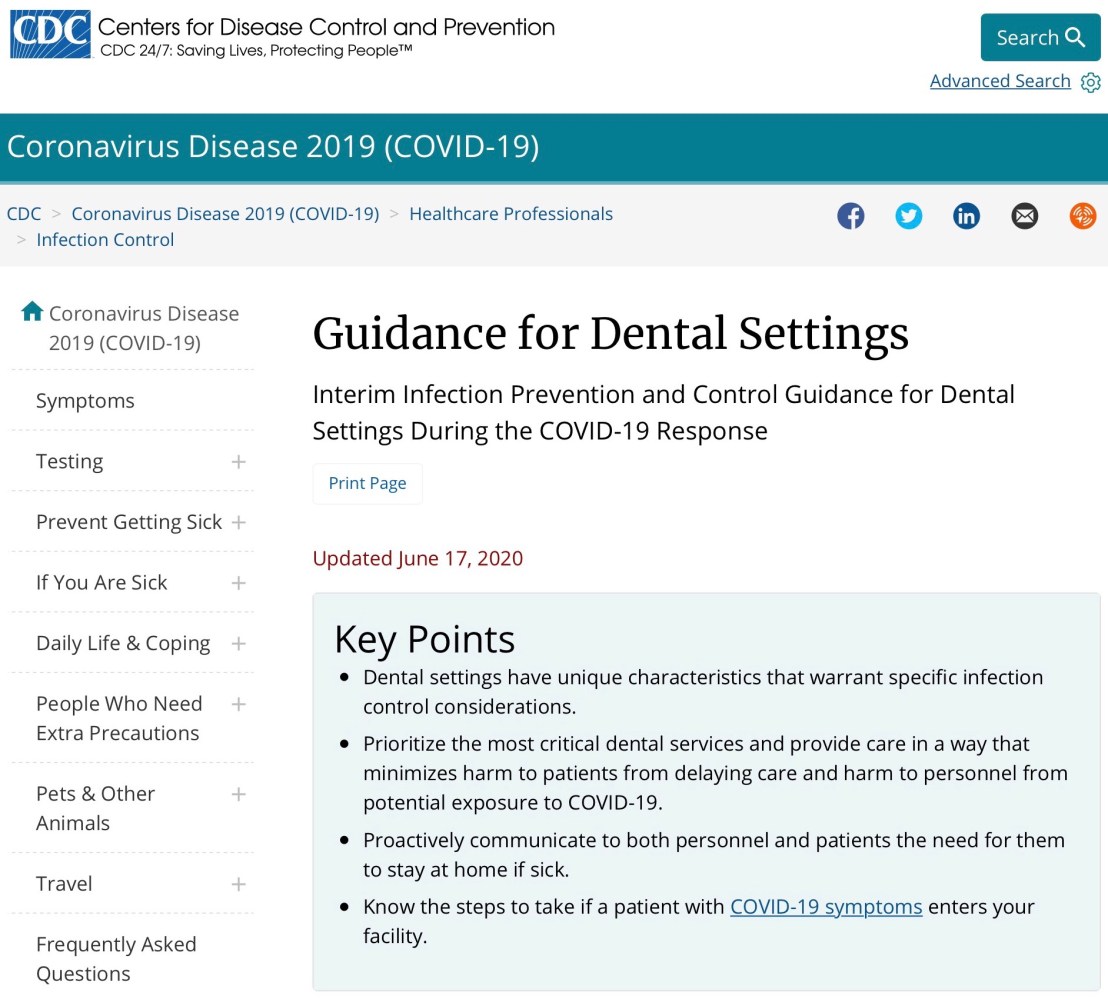Expand the Prevent Getting Sick section
Viewport: 1108px width, 999px height.
(x=238, y=522)
